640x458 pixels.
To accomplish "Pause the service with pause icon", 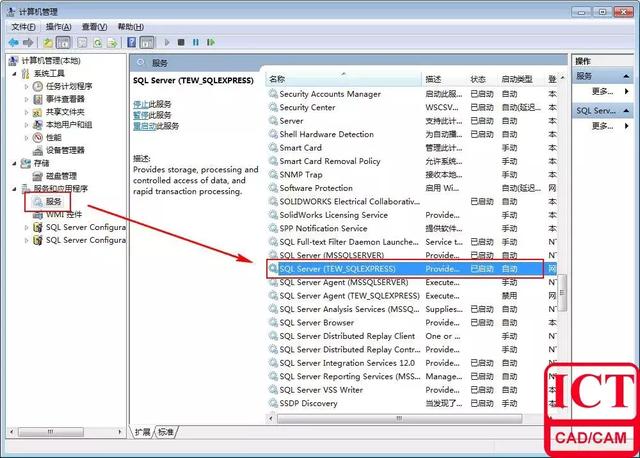I will [196, 42].
